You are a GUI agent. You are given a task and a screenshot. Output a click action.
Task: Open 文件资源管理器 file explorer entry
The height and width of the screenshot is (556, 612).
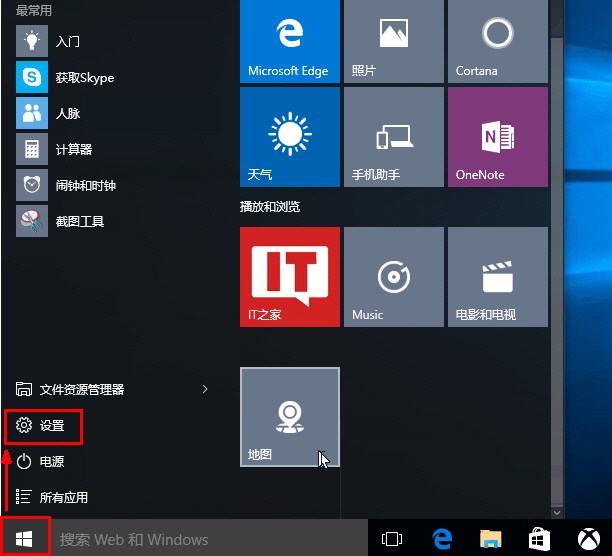coord(70,389)
